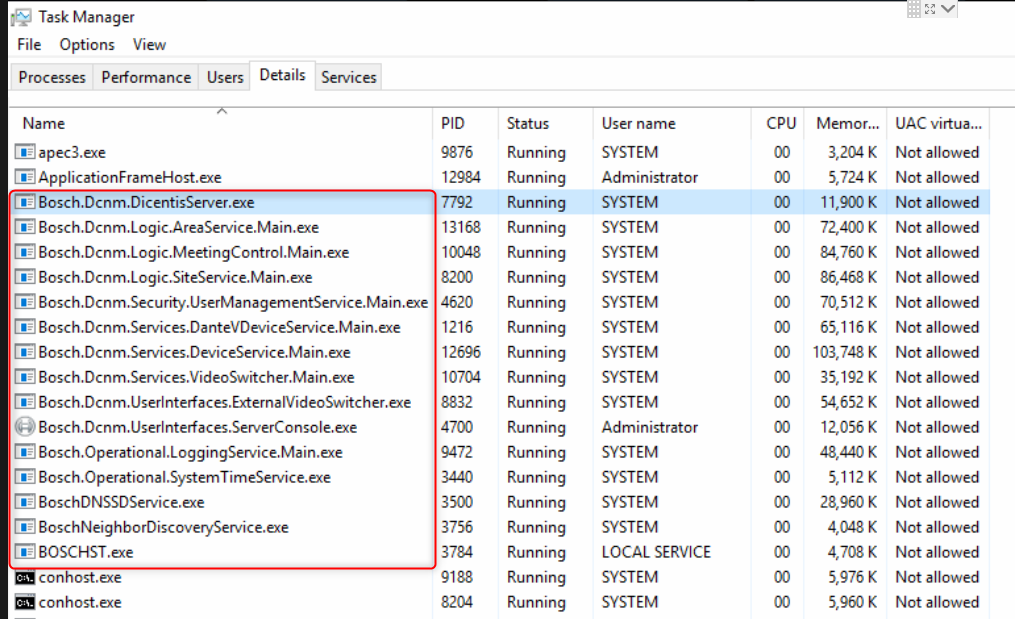1015x619 pixels.
Task: Select the Bosch.Dcnm.Services.DeviceService.Main.exe row
Action: [194, 352]
